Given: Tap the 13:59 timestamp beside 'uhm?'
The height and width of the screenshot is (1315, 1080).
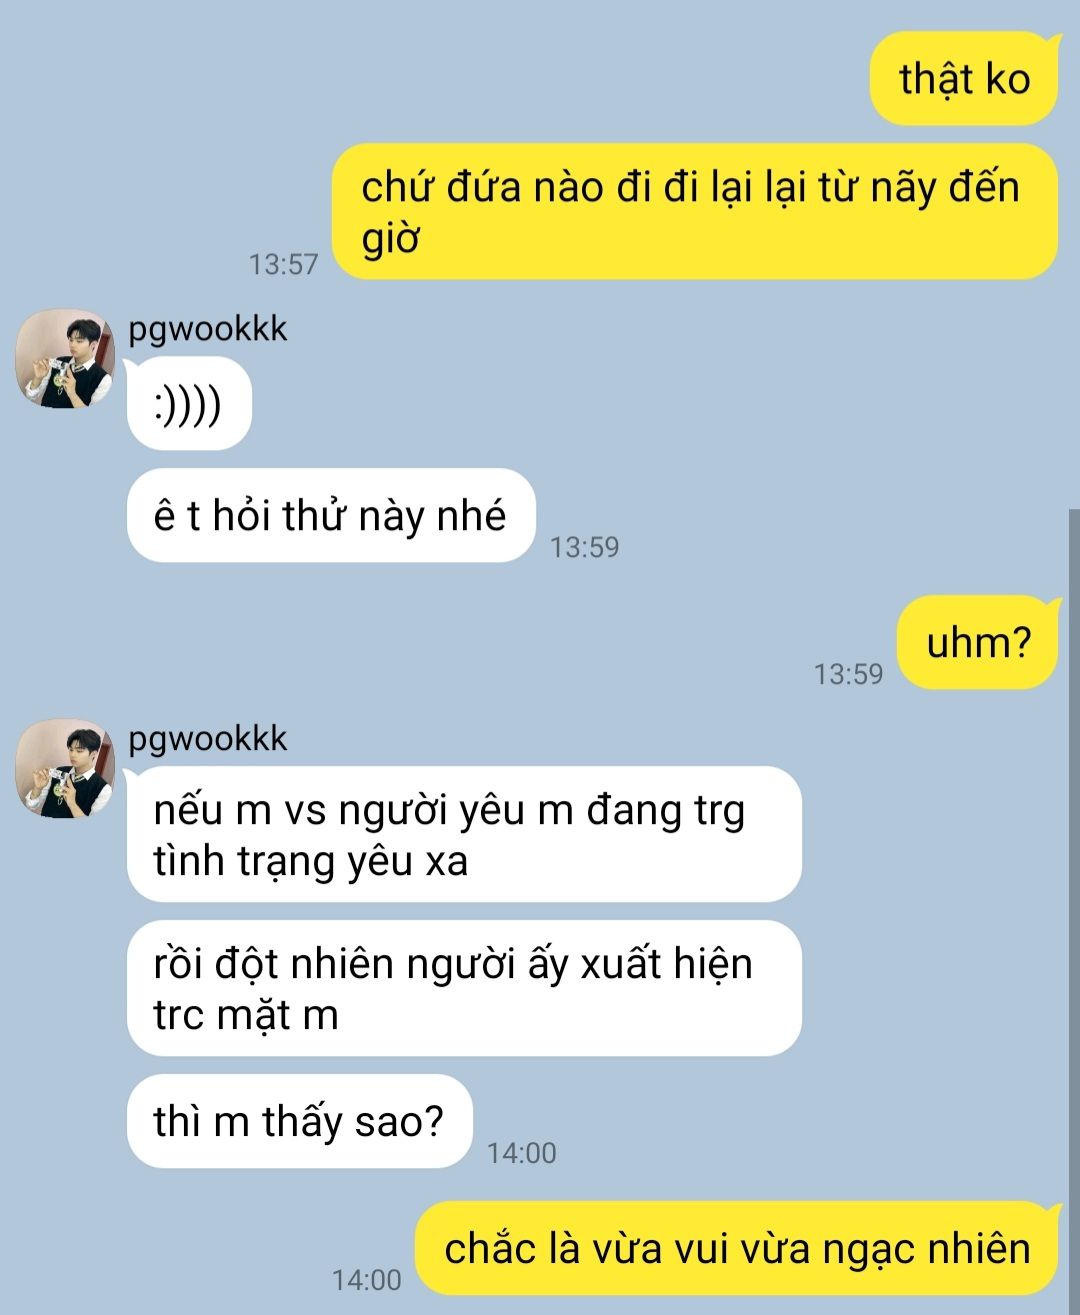Looking at the screenshot, I should point(848,674).
